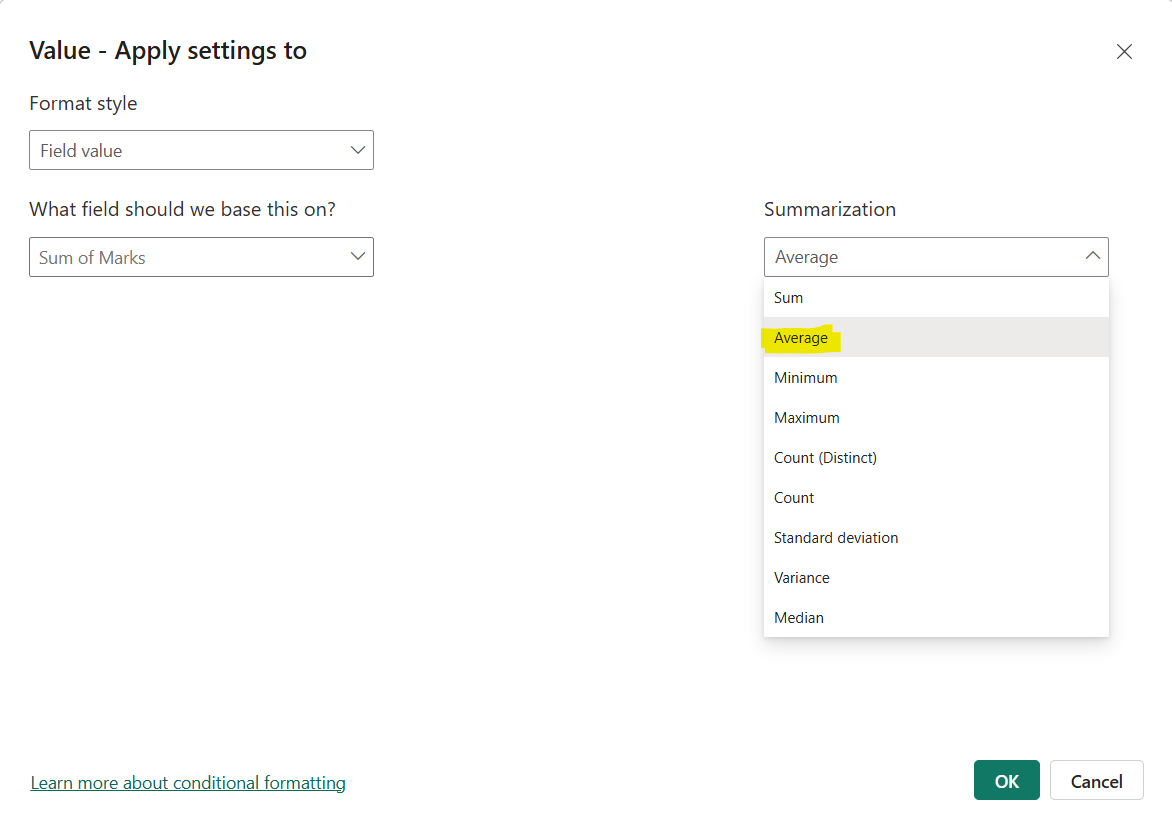The image size is (1172, 825).
Task: Open the conditional formatting help link
Action: pos(188,782)
